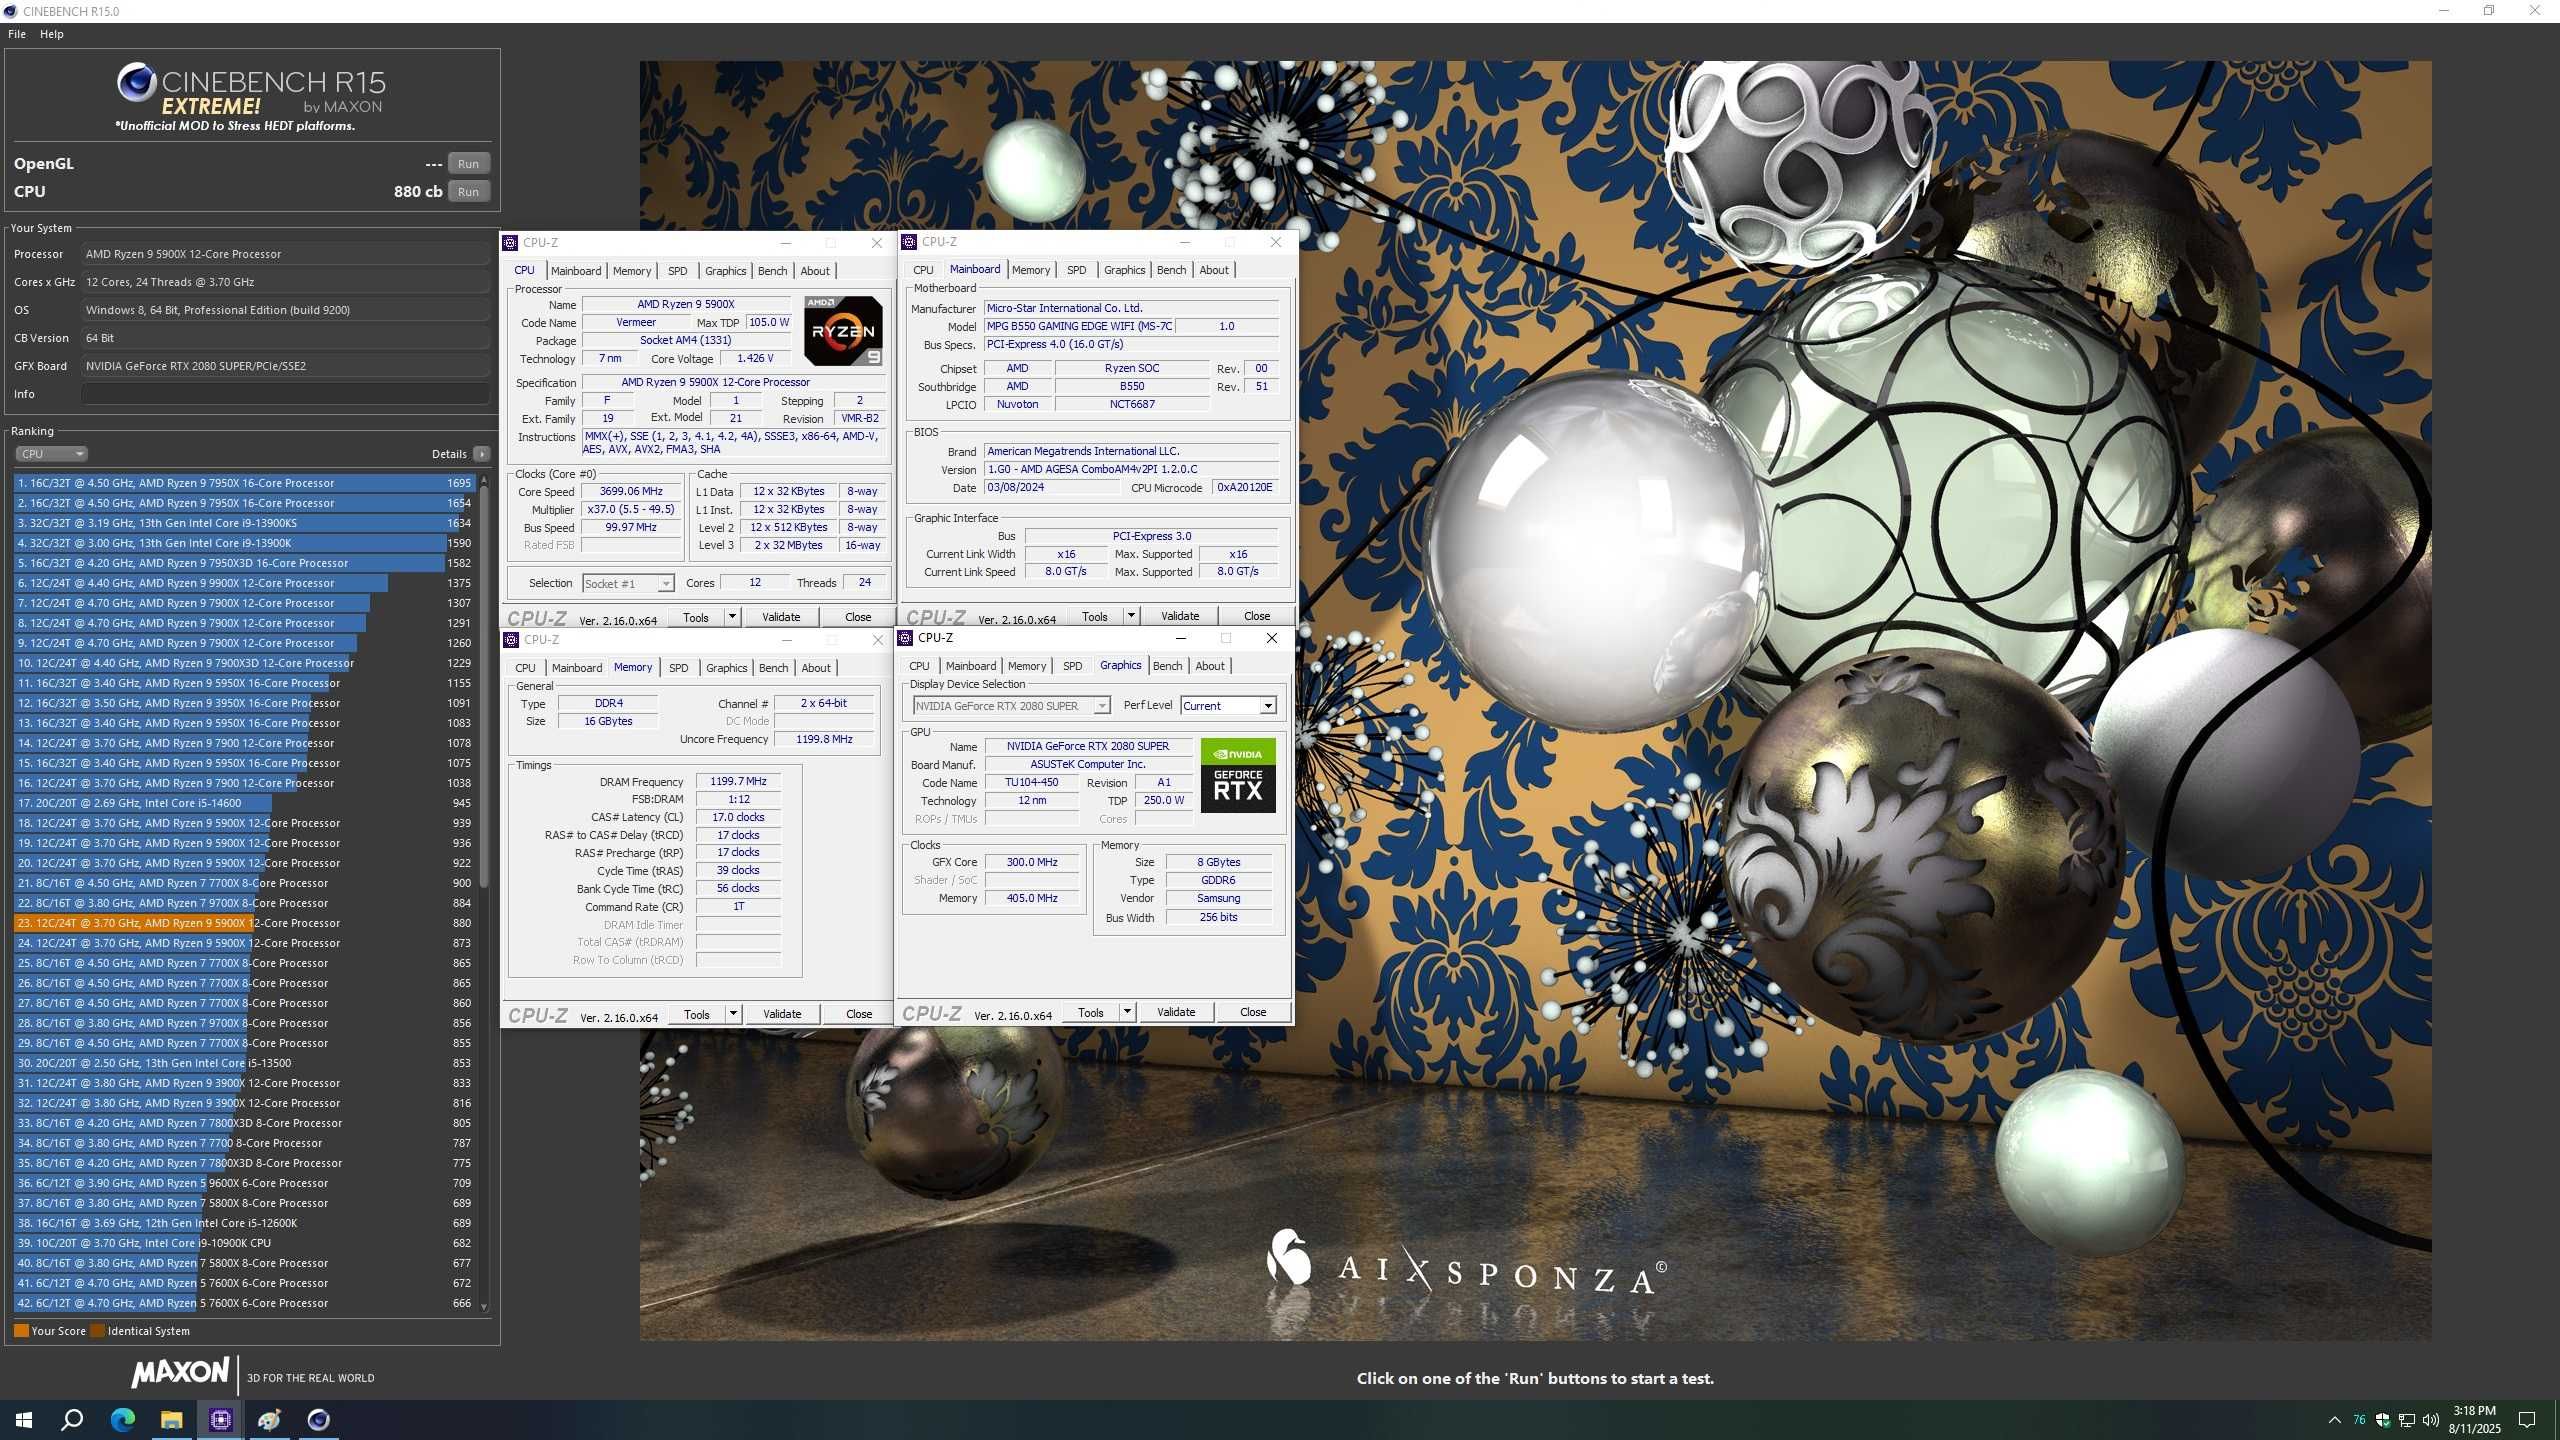Click the NVIDIA GeForce RTX logo
The height and width of the screenshot is (1440, 2560).
point(1237,775)
